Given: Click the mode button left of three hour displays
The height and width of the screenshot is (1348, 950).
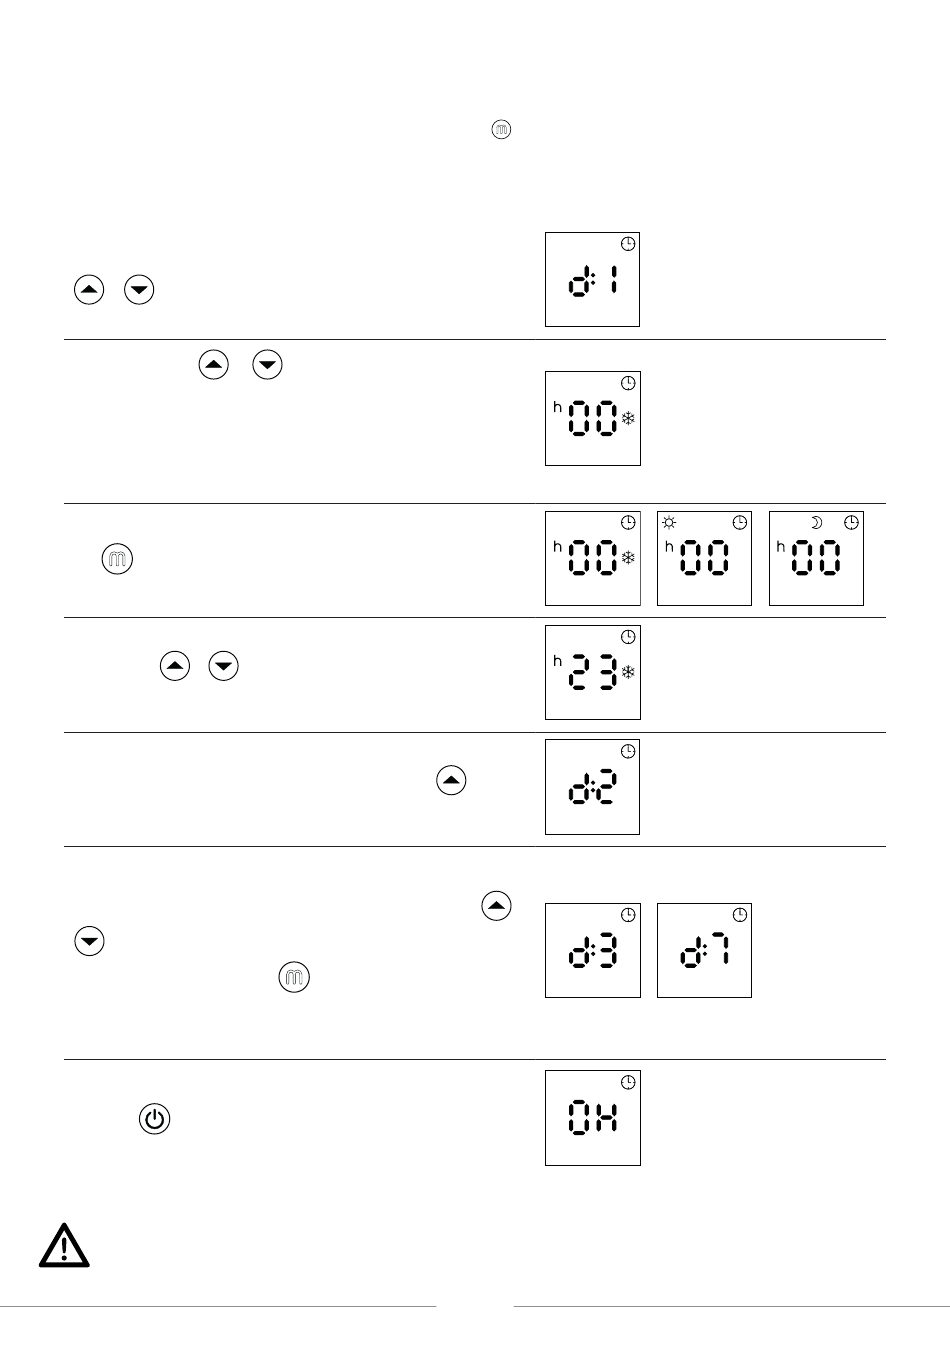Looking at the screenshot, I should [117, 559].
